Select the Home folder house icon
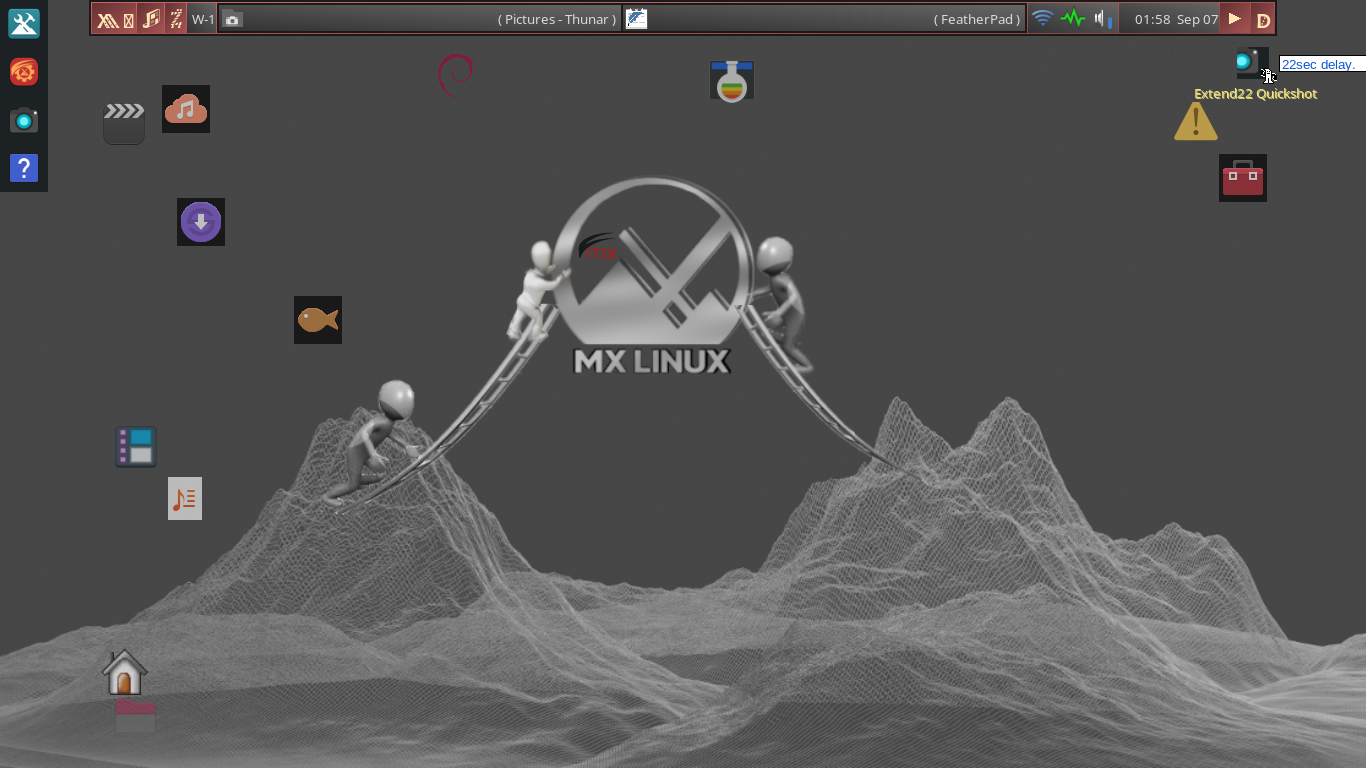This screenshot has height=768, width=1366. [125, 673]
